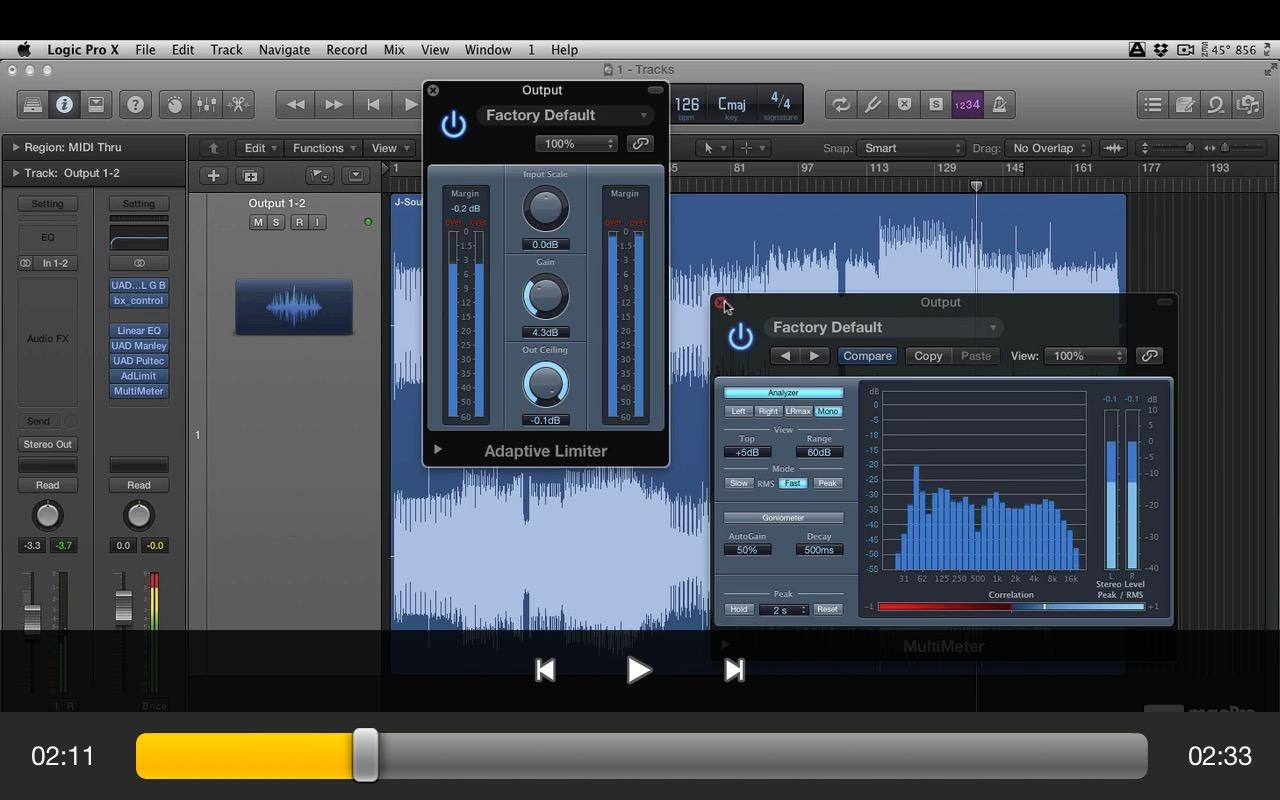Open the Navigate menu
Viewport: 1280px width, 800px height.
click(x=284, y=49)
